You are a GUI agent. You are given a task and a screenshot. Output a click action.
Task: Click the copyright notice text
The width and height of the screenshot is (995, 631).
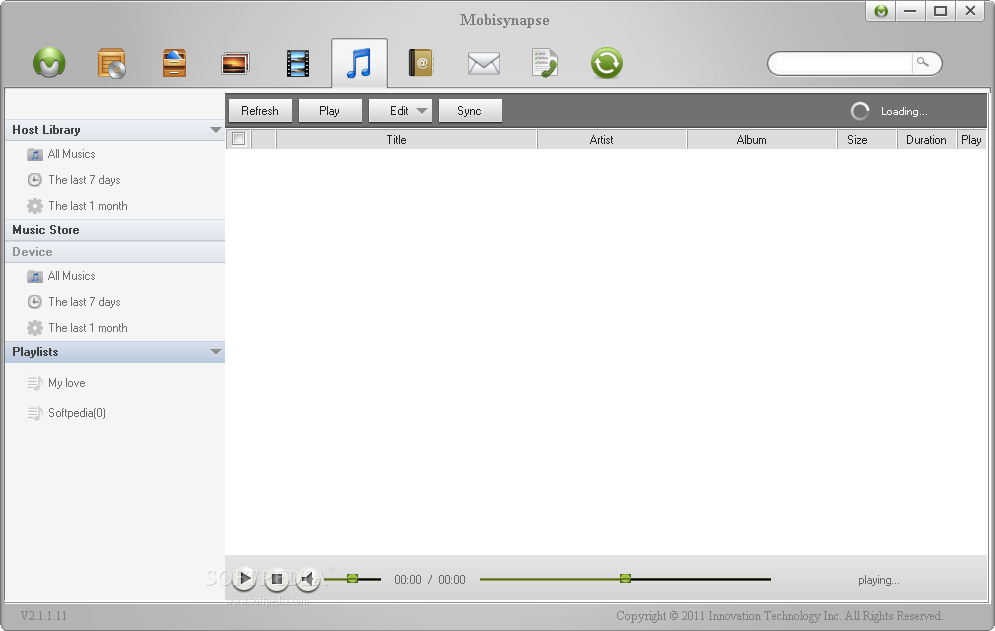point(780,616)
